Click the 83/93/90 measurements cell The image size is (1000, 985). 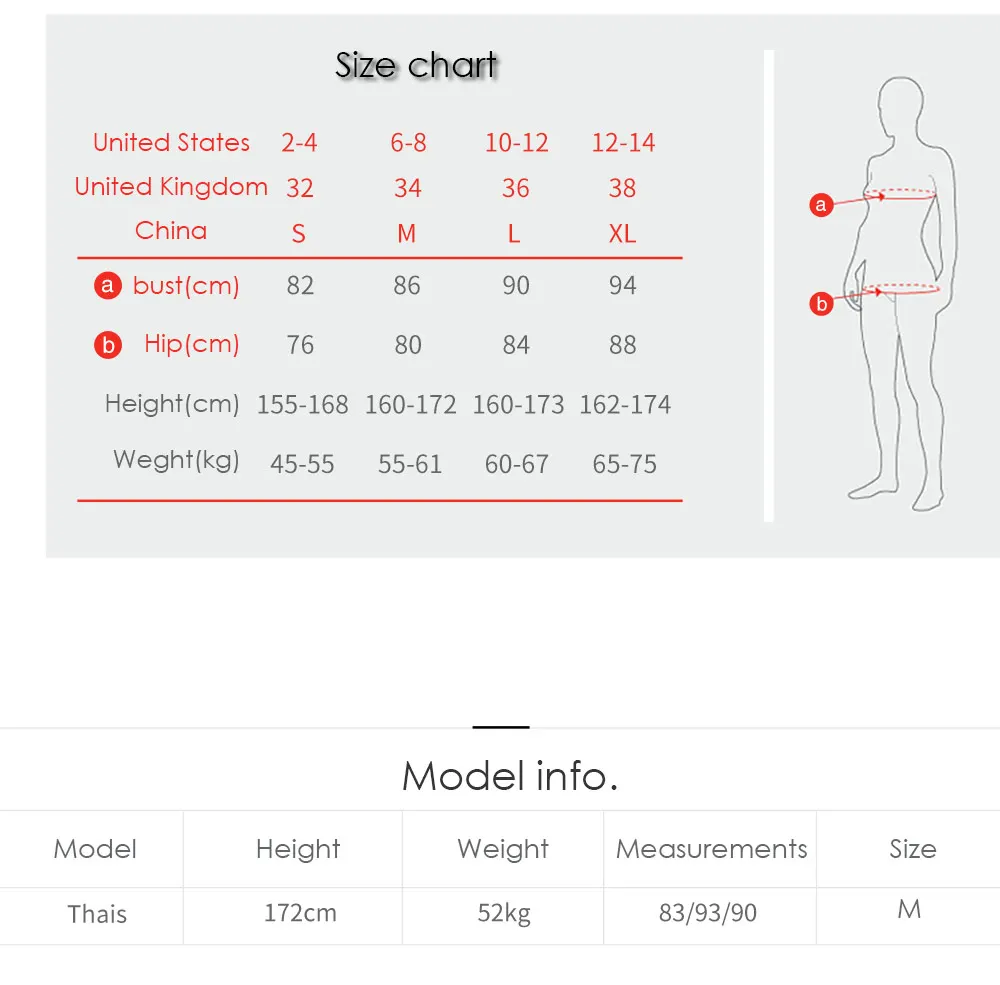708,913
